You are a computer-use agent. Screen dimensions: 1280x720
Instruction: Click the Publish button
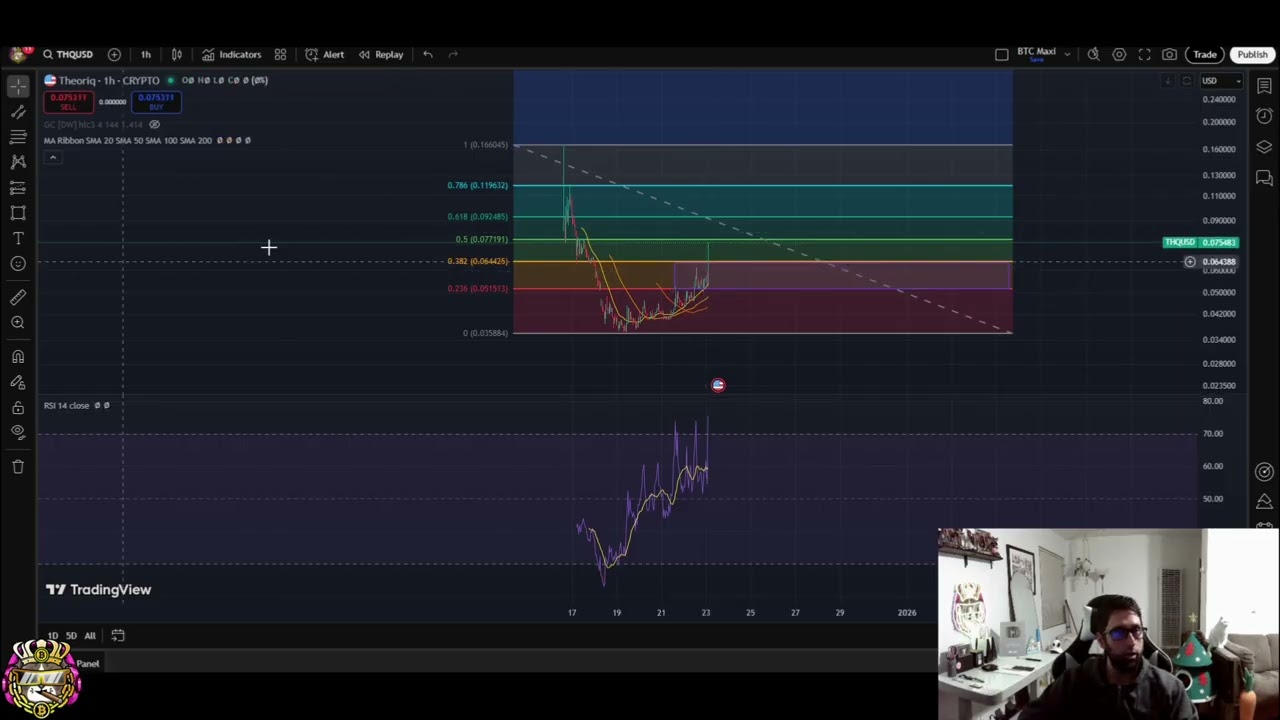tap(1252, 54)
